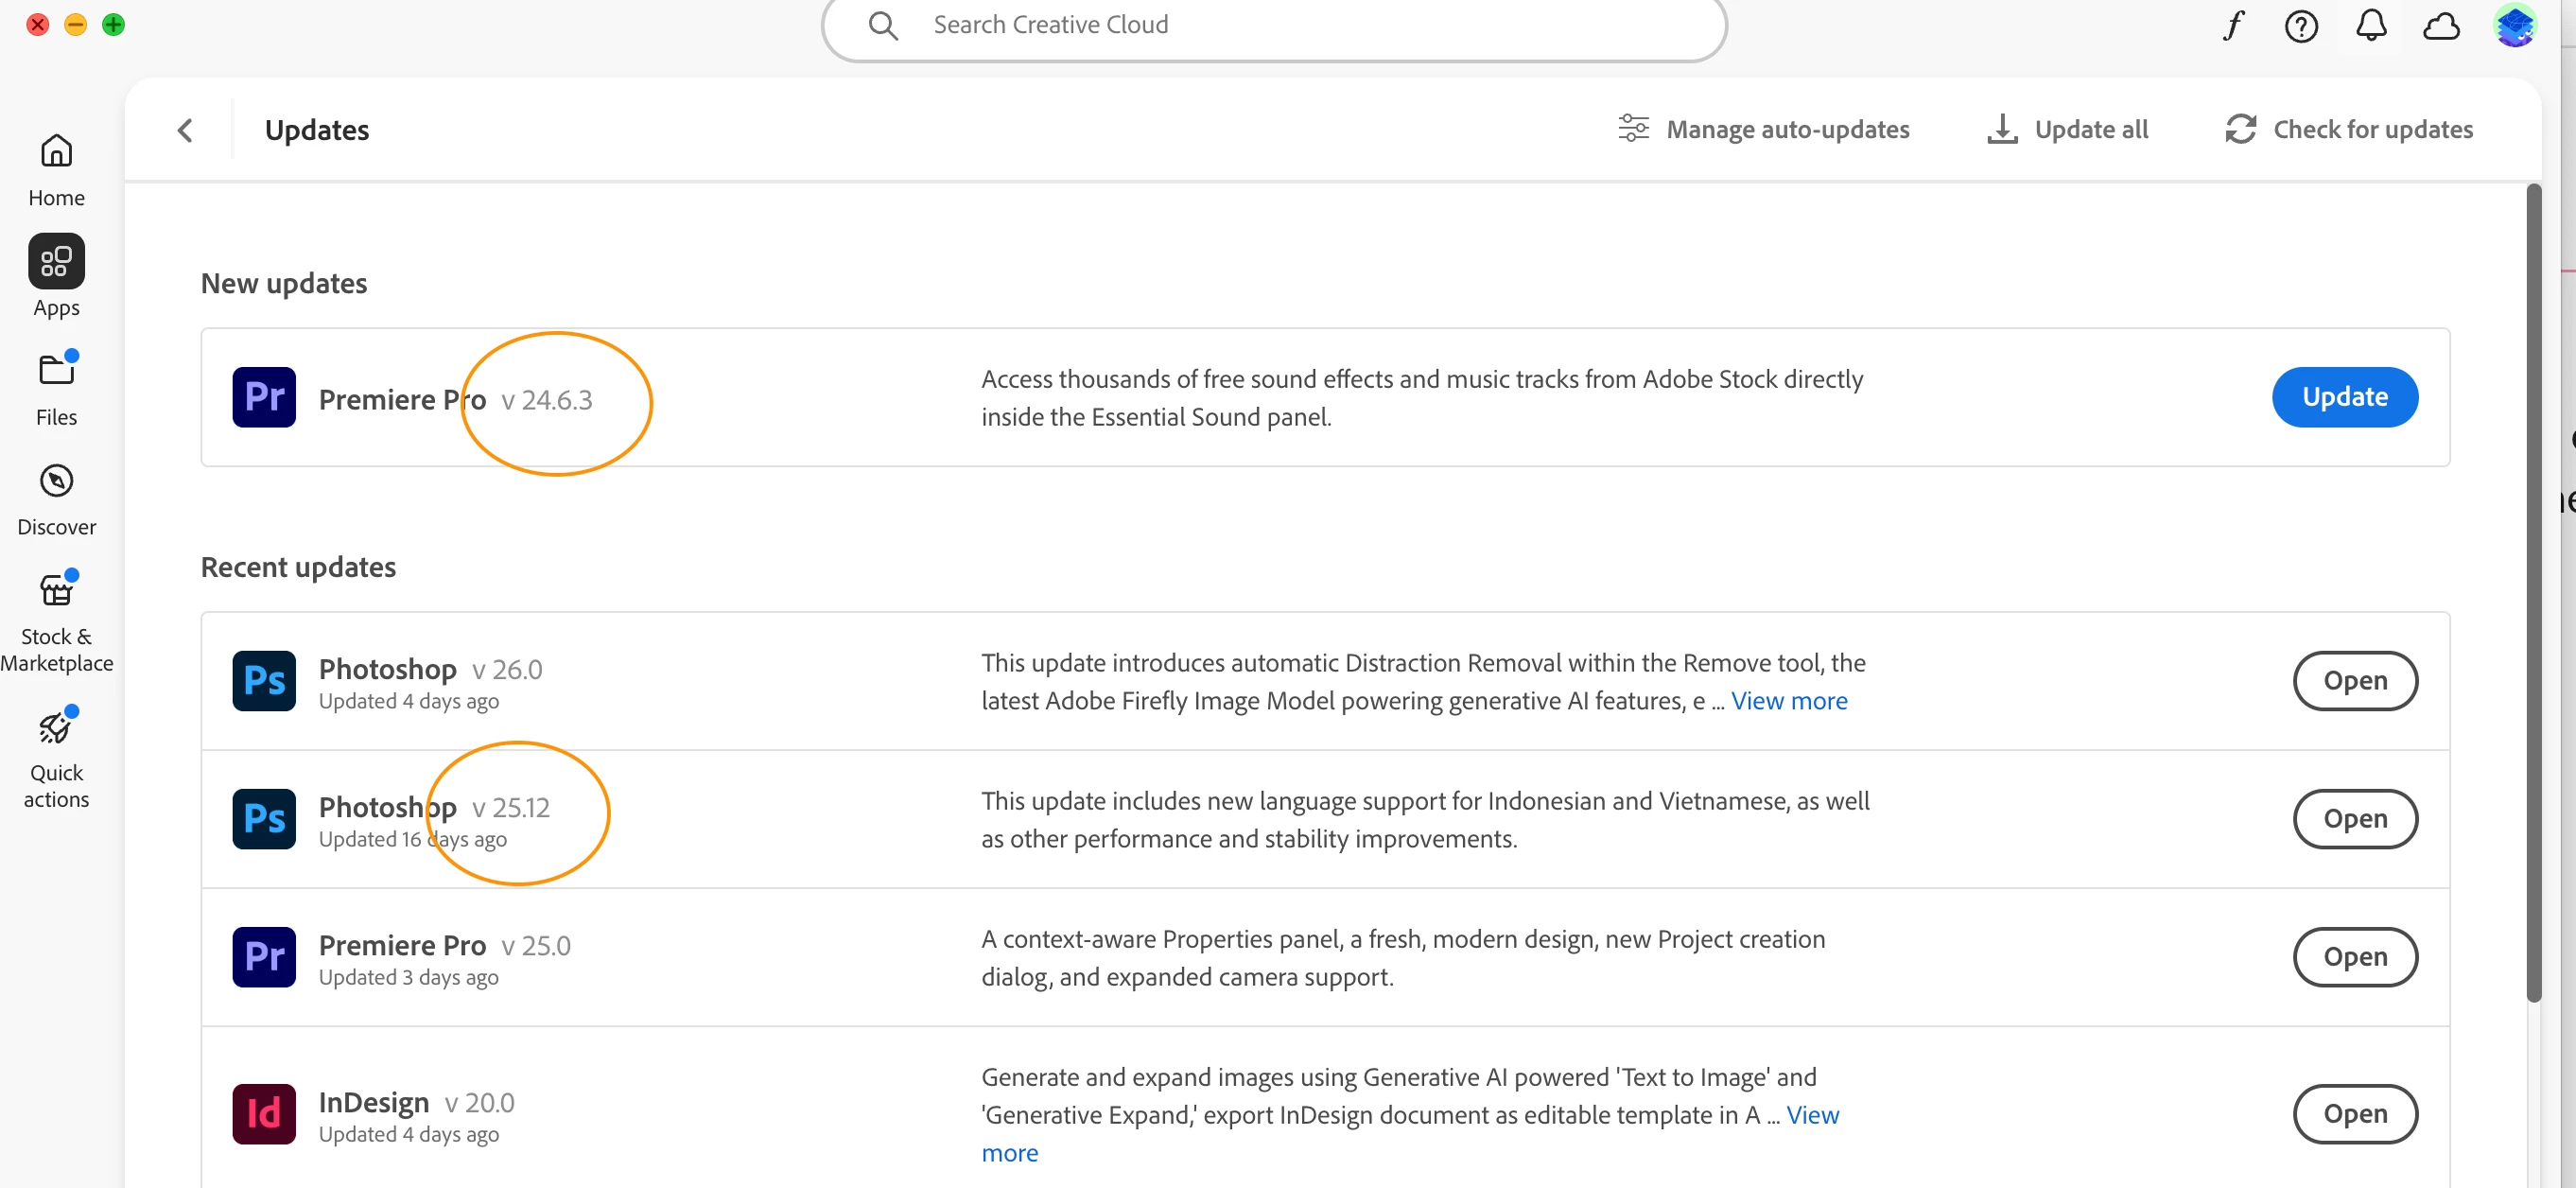Click the Search Creative Cloud field
Image resolution: width=2576 pixels, height=1188 pixels.
(x=1274, y=25)
